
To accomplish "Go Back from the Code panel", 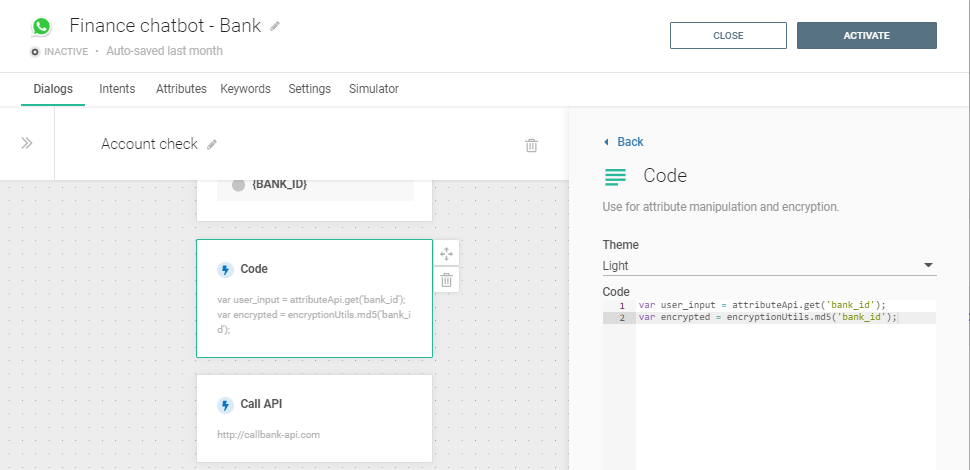I will pos(624,142).
